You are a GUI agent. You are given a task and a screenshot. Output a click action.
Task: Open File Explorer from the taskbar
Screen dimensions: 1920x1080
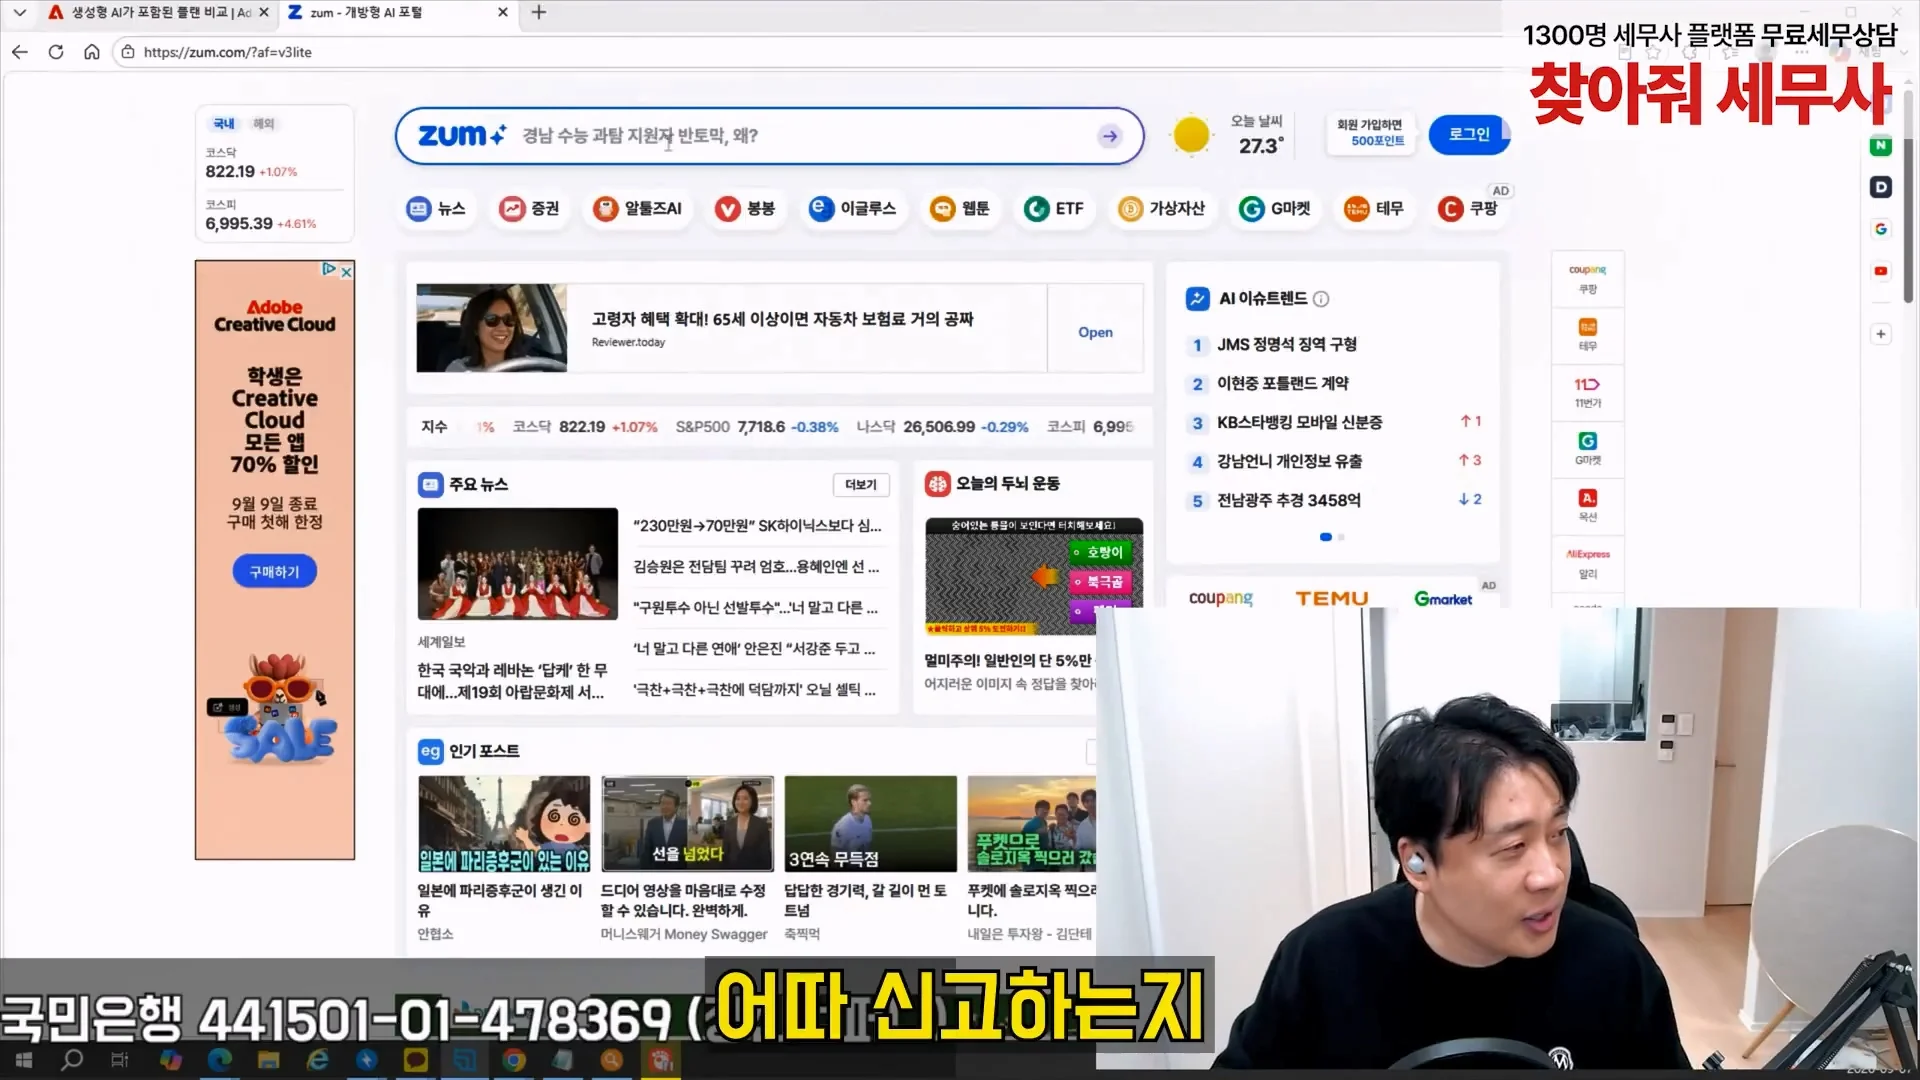pyautogui.click(x=269, y=1059)
